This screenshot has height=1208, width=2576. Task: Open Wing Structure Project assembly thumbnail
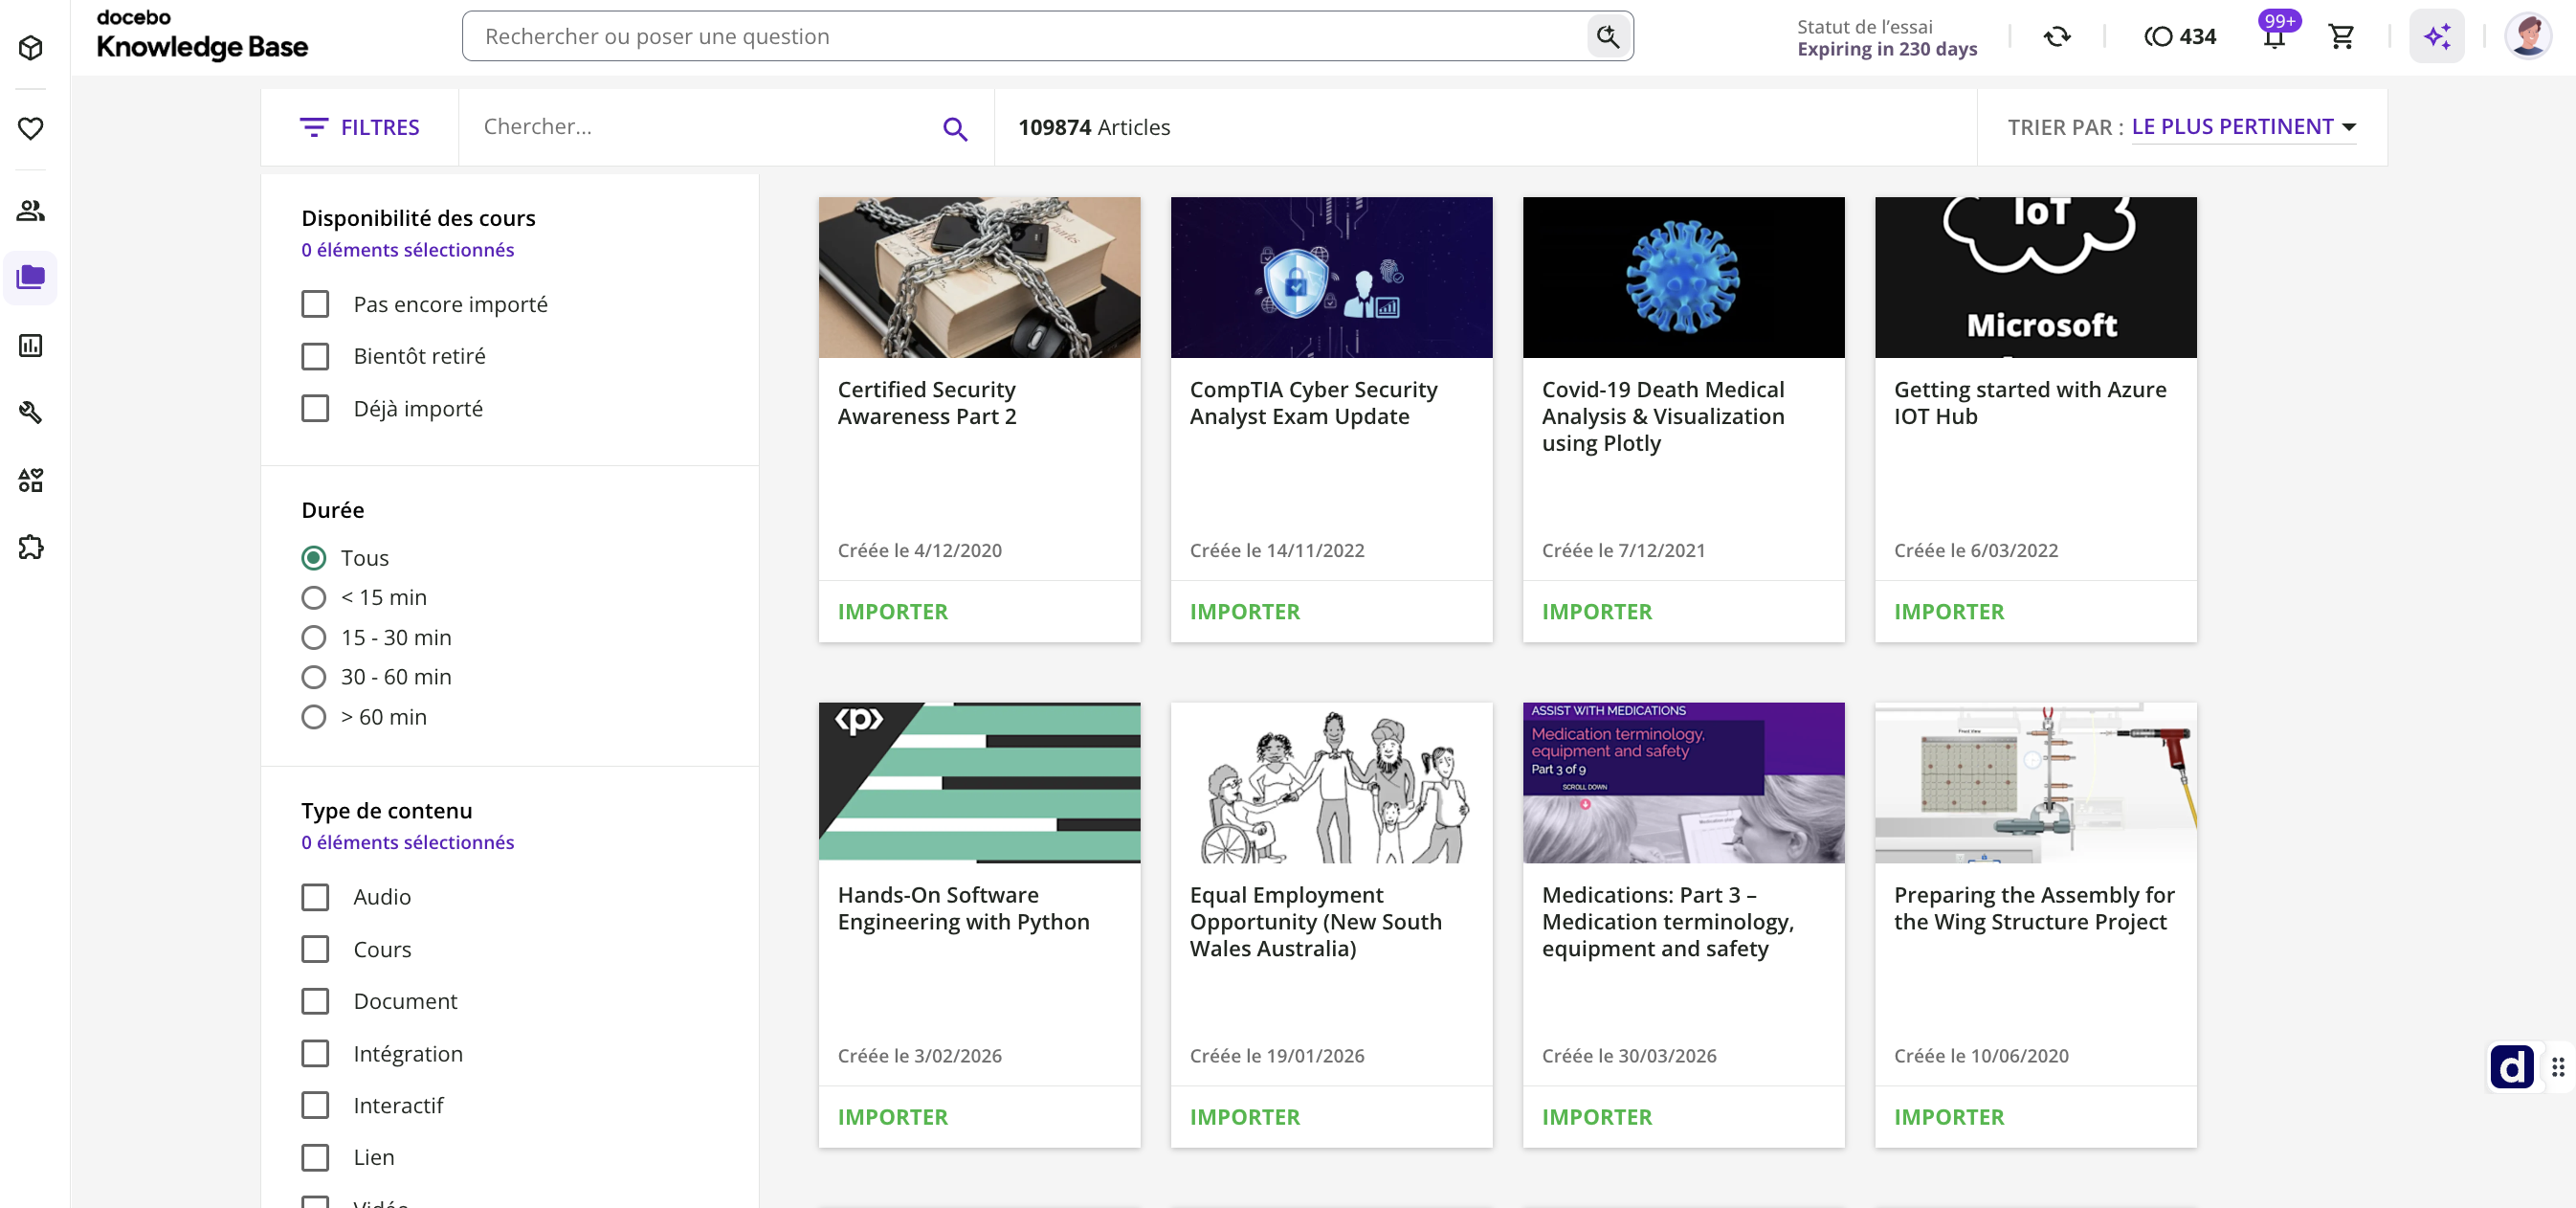[x=2035, y=783]
